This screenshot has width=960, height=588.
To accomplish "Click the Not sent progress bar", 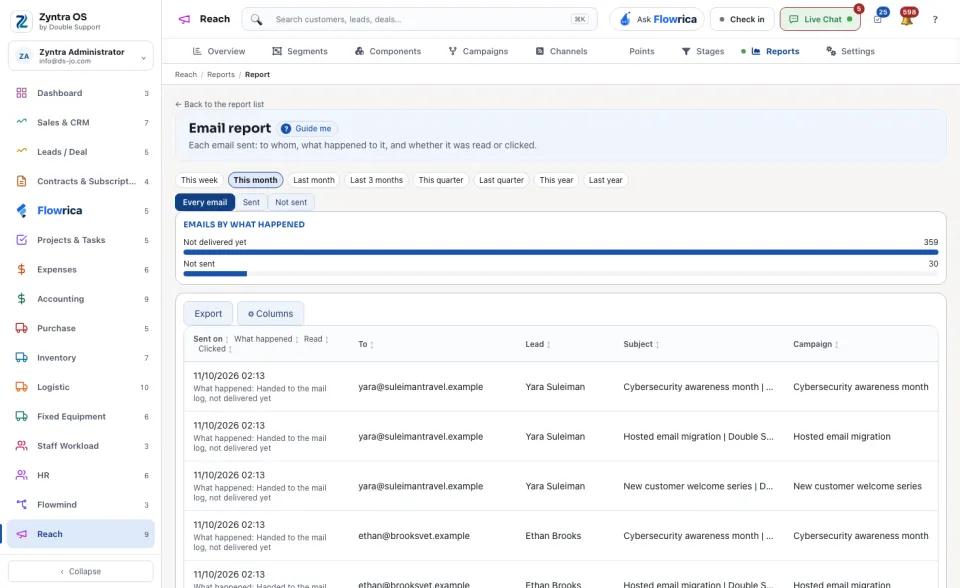I will coord(561,274).
